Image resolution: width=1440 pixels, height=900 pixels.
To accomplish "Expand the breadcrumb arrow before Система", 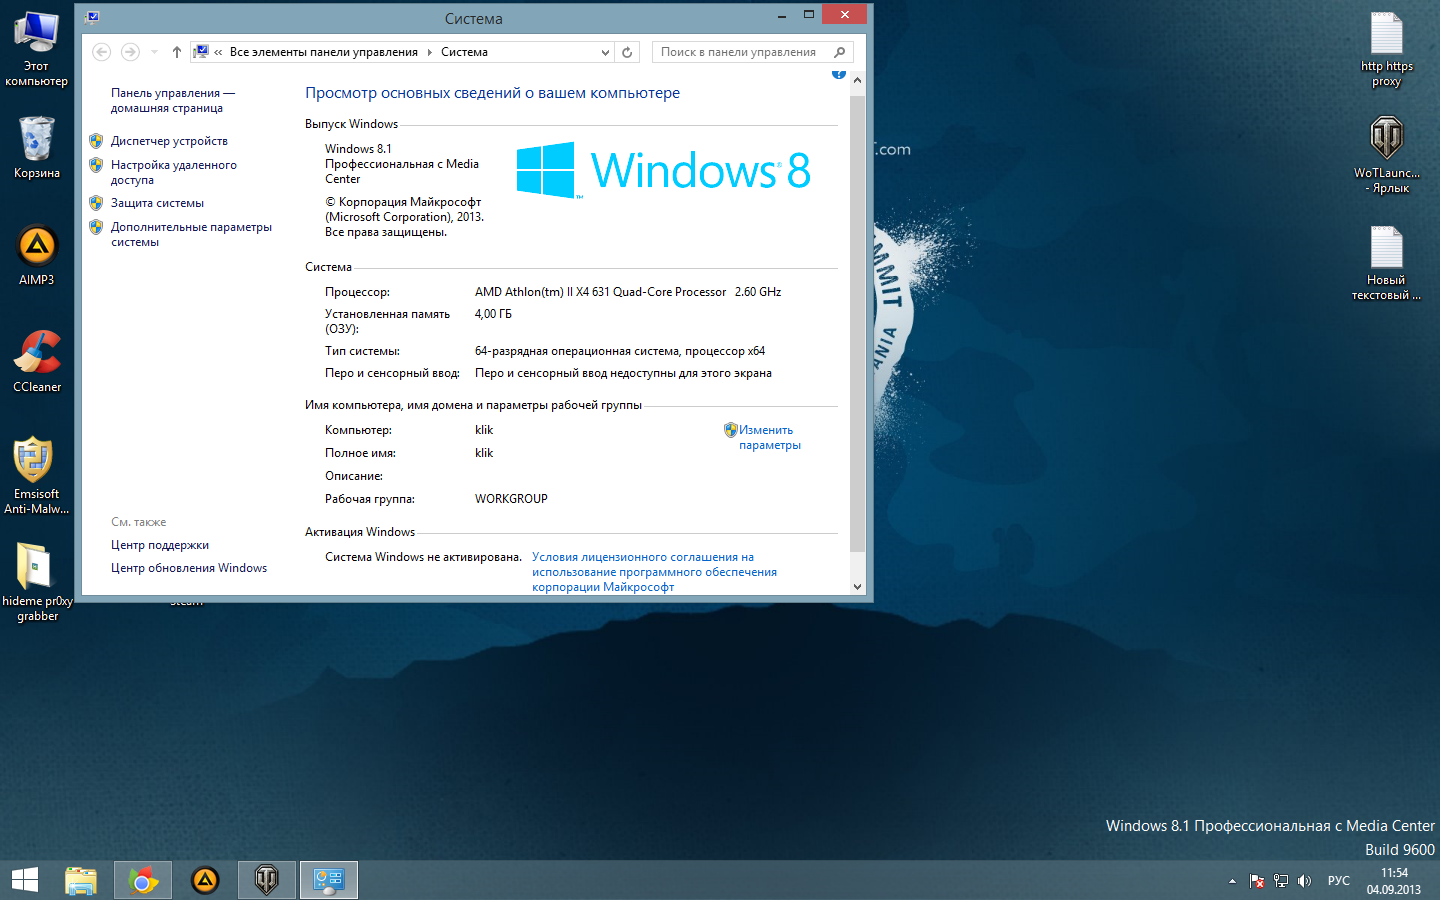I will coord(430,52).
